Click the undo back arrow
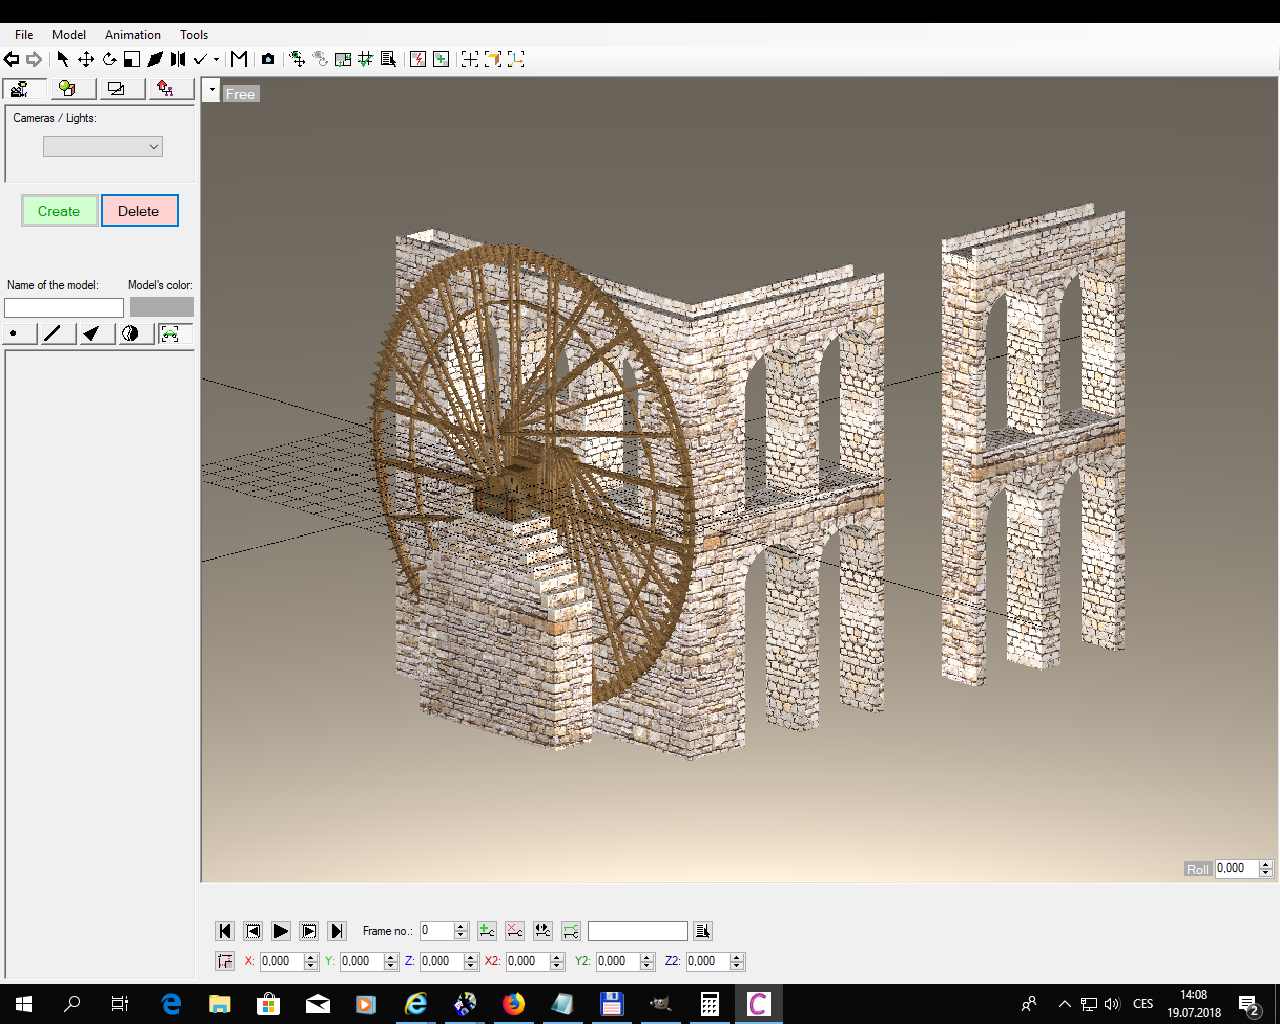The image size is (1280, 1024). coord(12,59)
